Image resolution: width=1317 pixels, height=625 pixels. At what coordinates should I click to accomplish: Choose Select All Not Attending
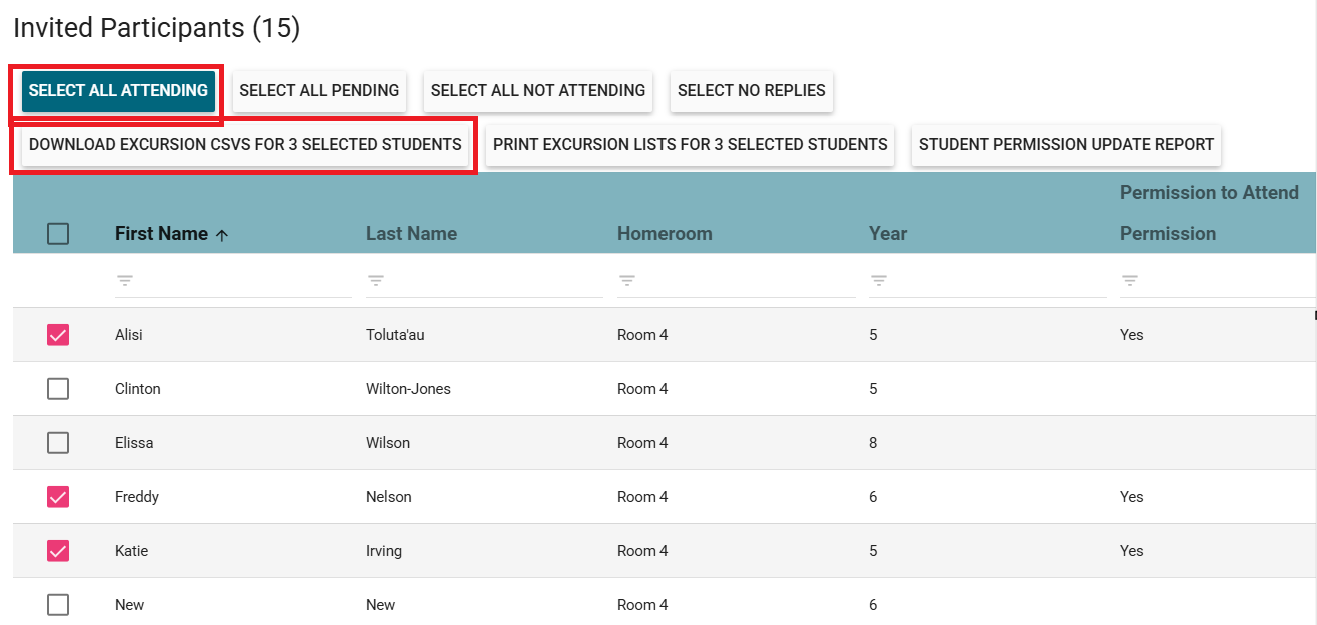pos(537,90)
